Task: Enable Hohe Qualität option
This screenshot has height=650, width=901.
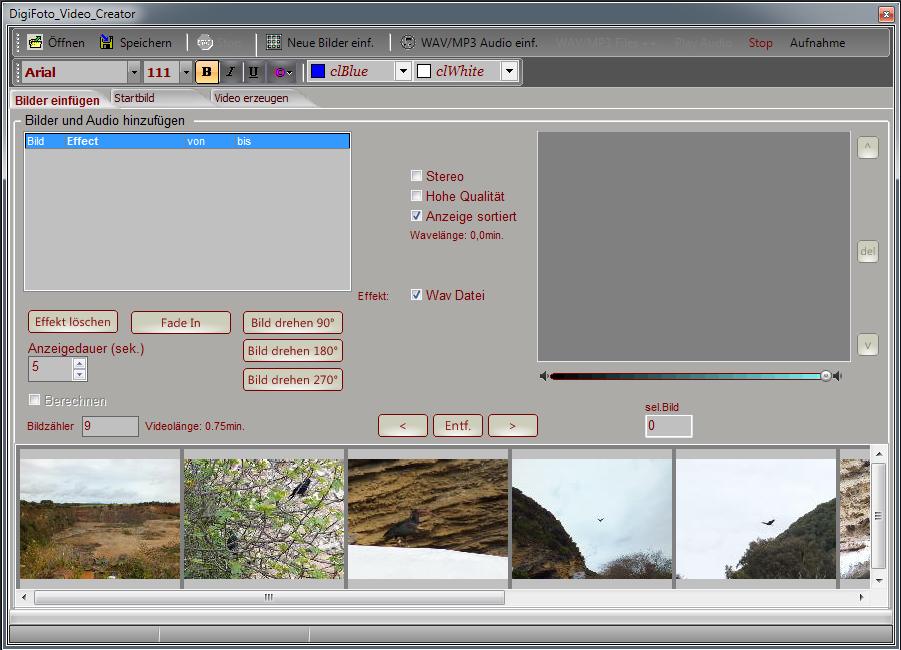Action: 417,196
